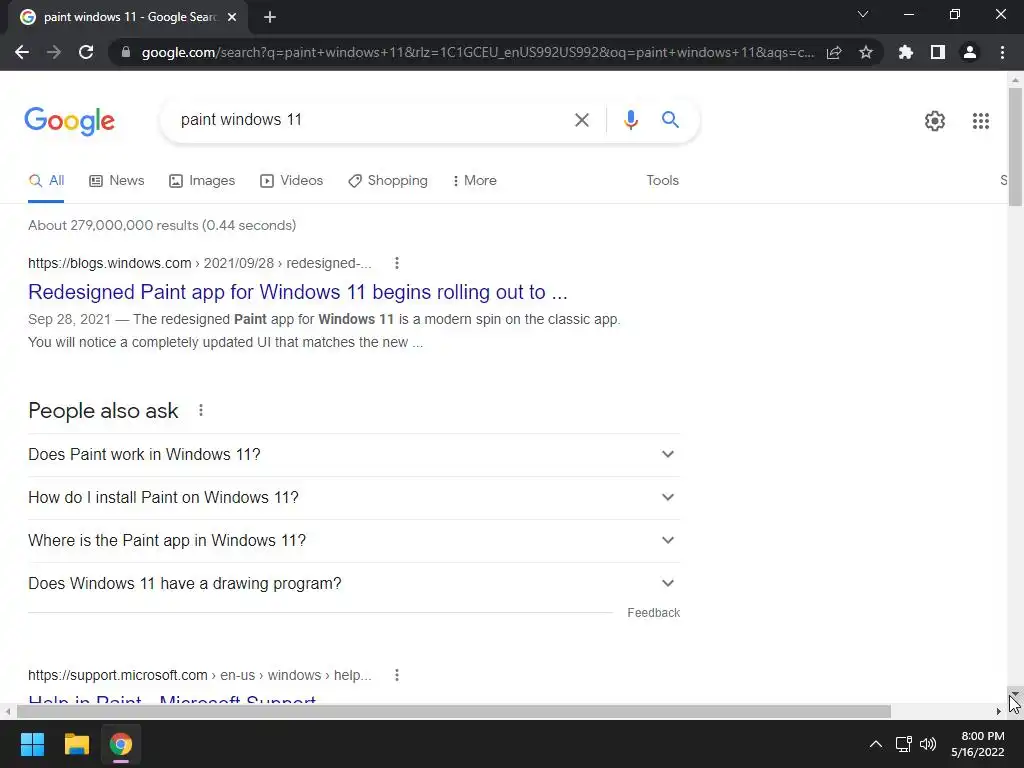Expand 'How do I install Paint on Windows 11?'
This screenshot has height=768, width=1024.
(x=354, y=498)
